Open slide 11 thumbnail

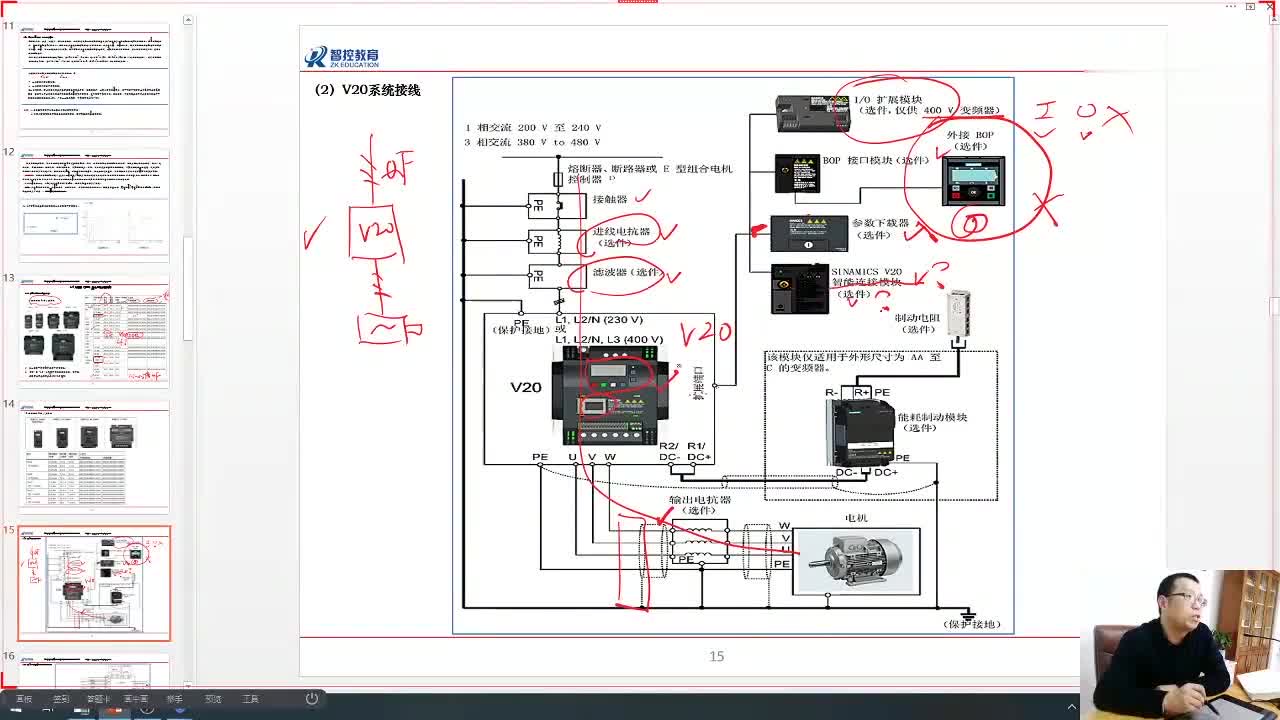94,79
